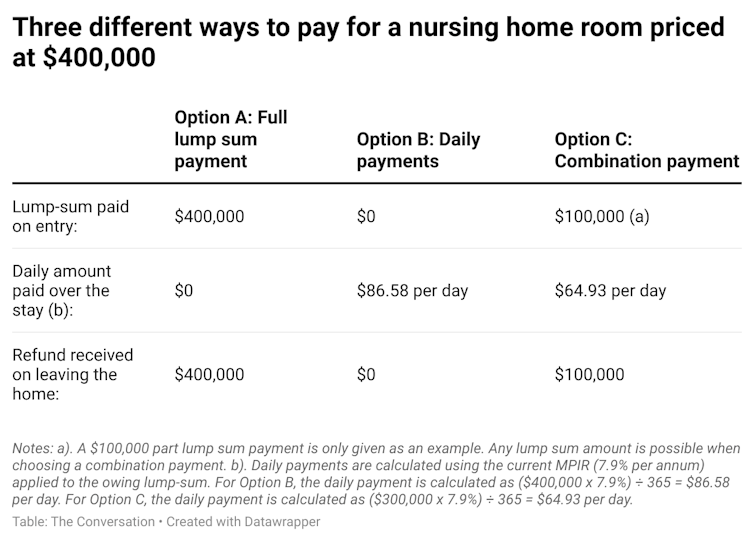The image size is (754, 542).
Task: Click the '$100,000 (a)' cell under Option C
Action: click(x=602, y=216)
